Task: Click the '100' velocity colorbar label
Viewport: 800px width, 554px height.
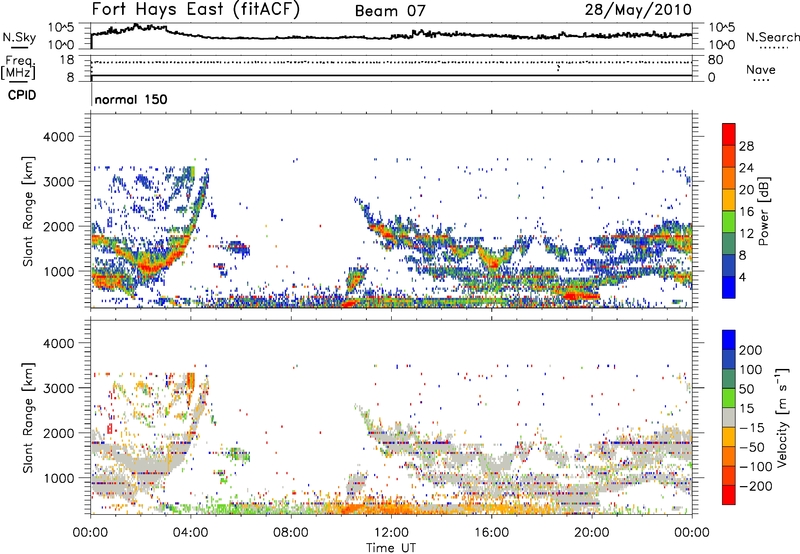Action: (751, 369)
